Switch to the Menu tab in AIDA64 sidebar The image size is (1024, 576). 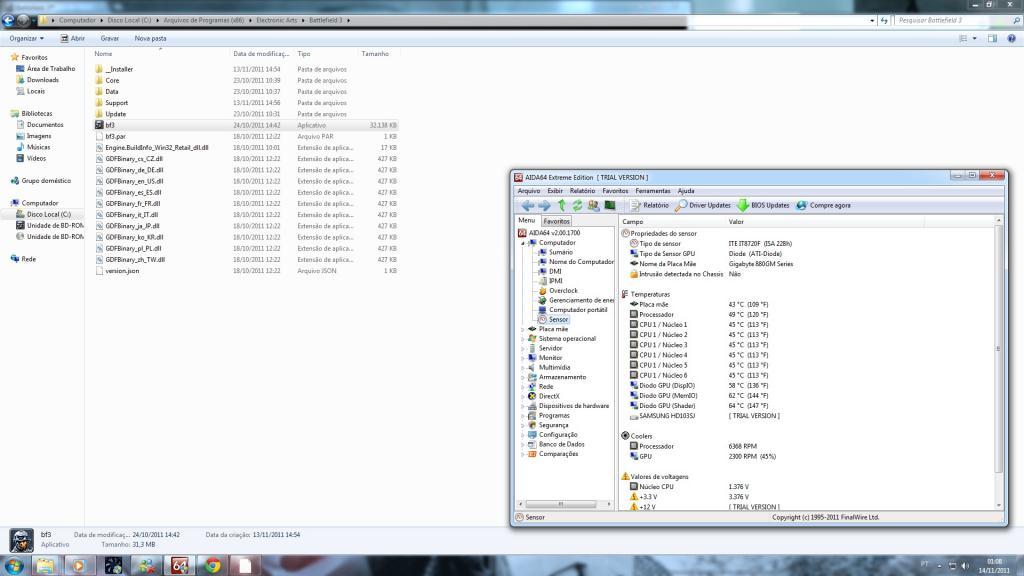[x=526, y=221]
